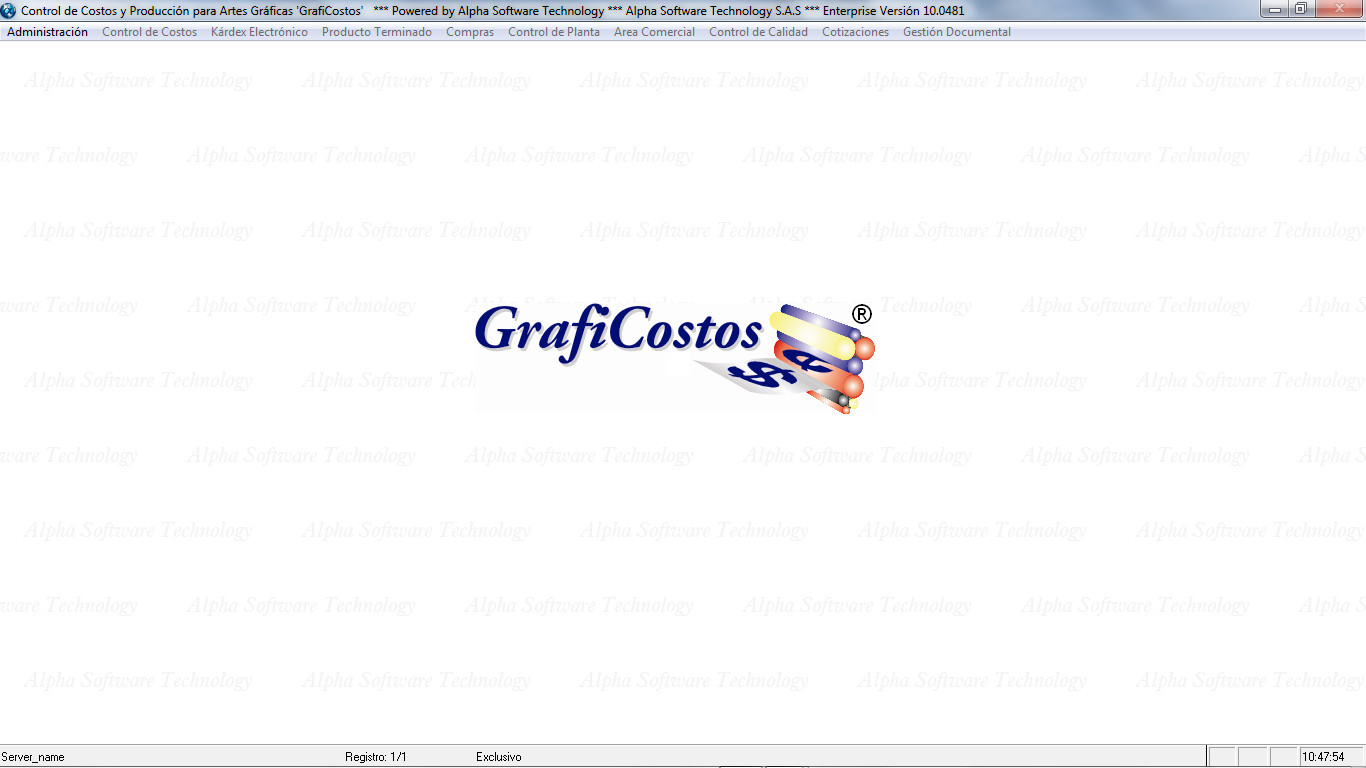Select the Registro: 1/1 status indicator
1366x768 pixels.
click(x=375, y=757)
